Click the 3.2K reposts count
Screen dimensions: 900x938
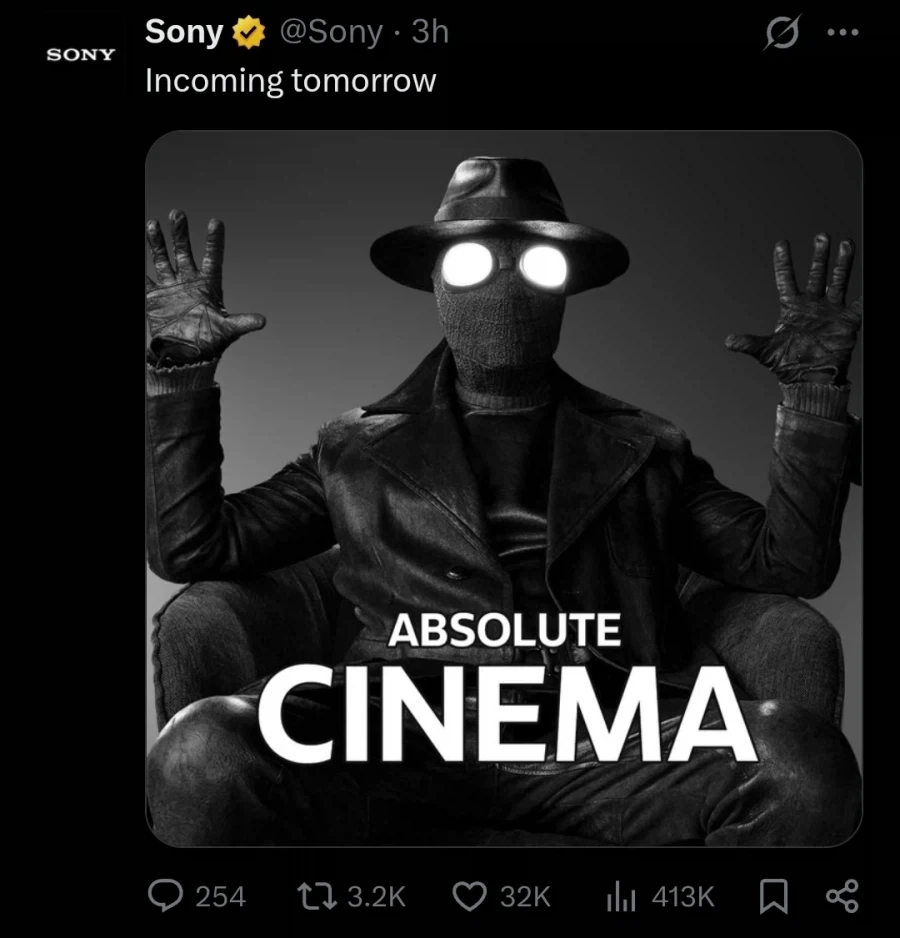(x=376, y=897)
